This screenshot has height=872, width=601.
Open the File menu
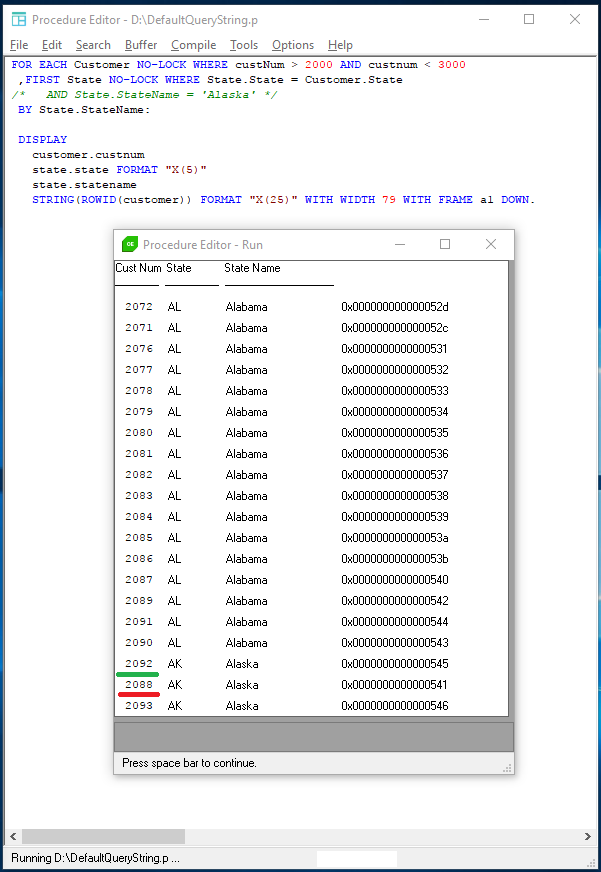pos(19,45)
